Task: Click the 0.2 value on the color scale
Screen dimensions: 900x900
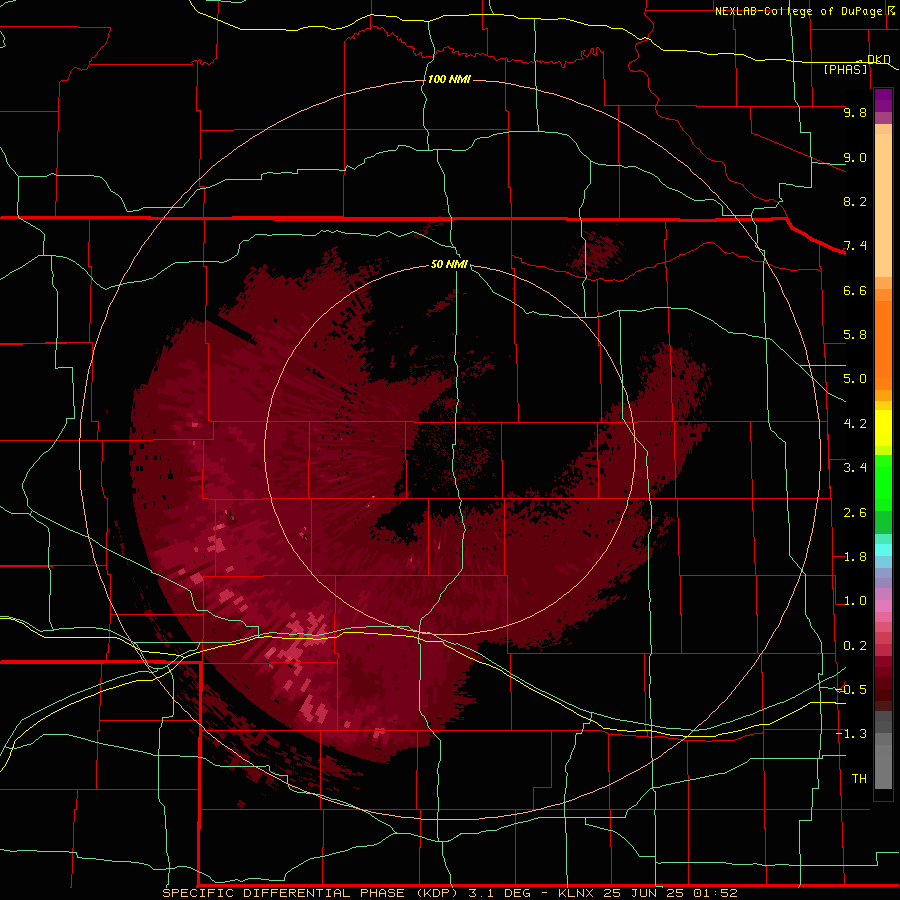Action: pos(855,646)
